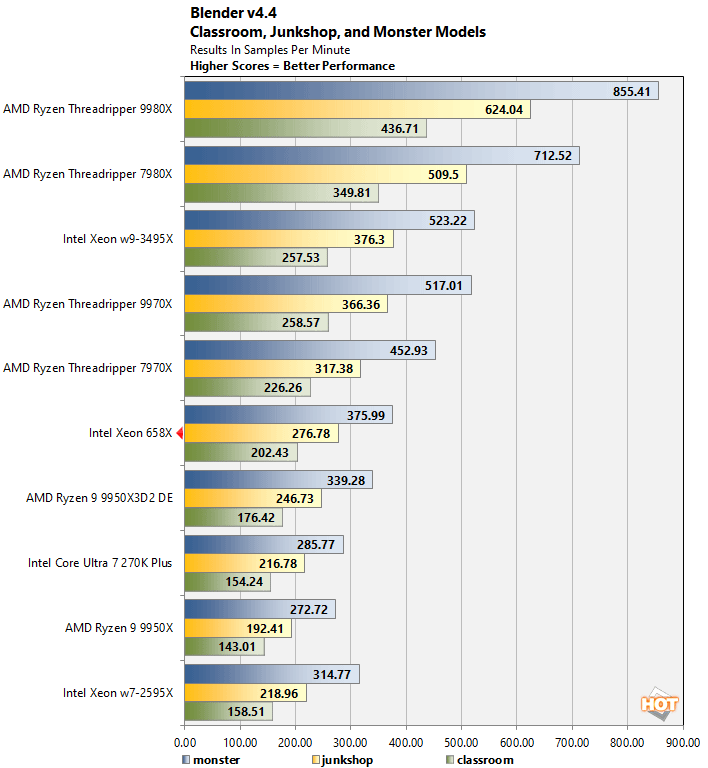708x768 pixels.
Task: Click the 158.51 classroom bar value
Action: pos(246,712)
